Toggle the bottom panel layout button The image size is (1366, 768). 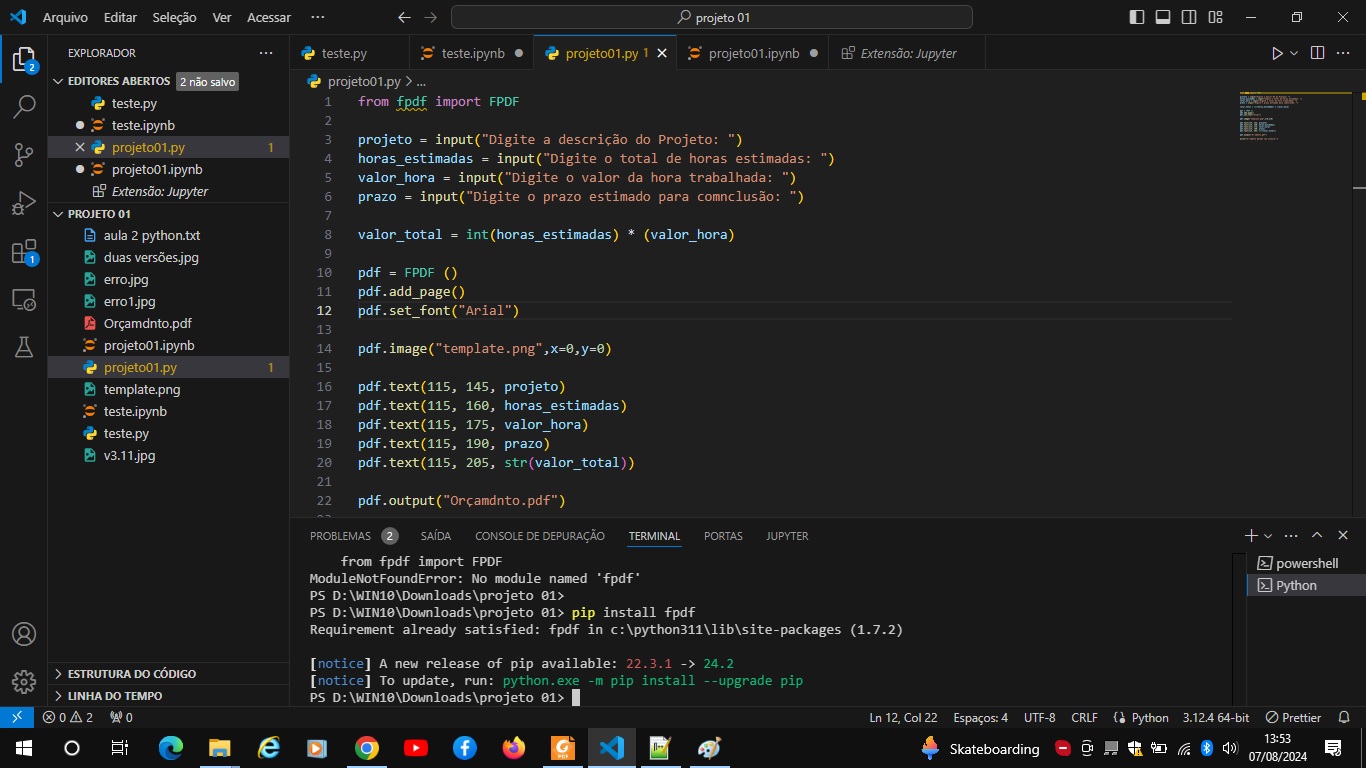coord(1163,17)
